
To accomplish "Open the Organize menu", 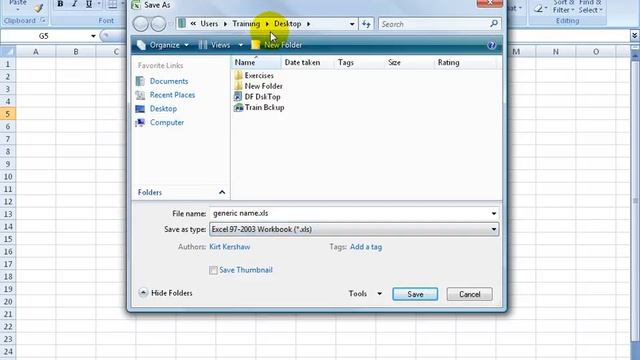I will (163, 45).
